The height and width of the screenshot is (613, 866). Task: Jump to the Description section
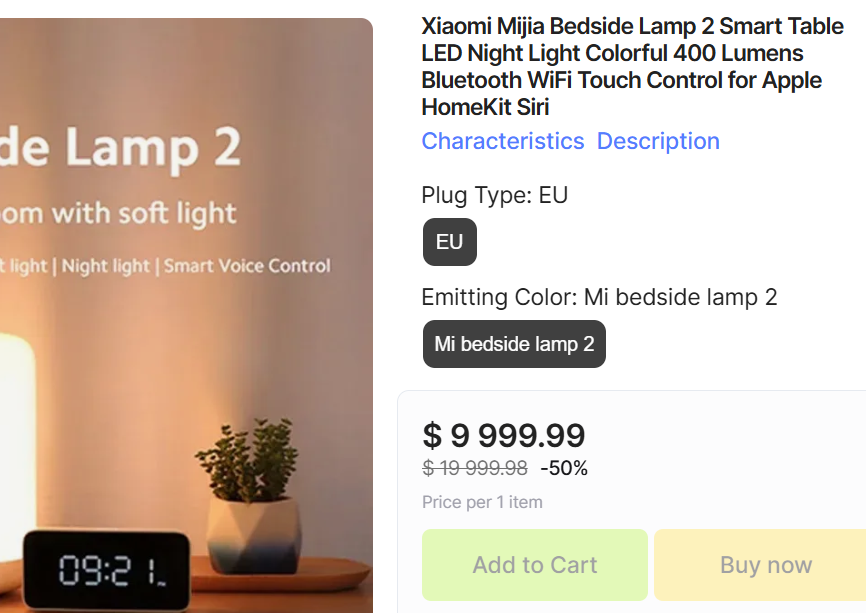(x=658, y=141)
